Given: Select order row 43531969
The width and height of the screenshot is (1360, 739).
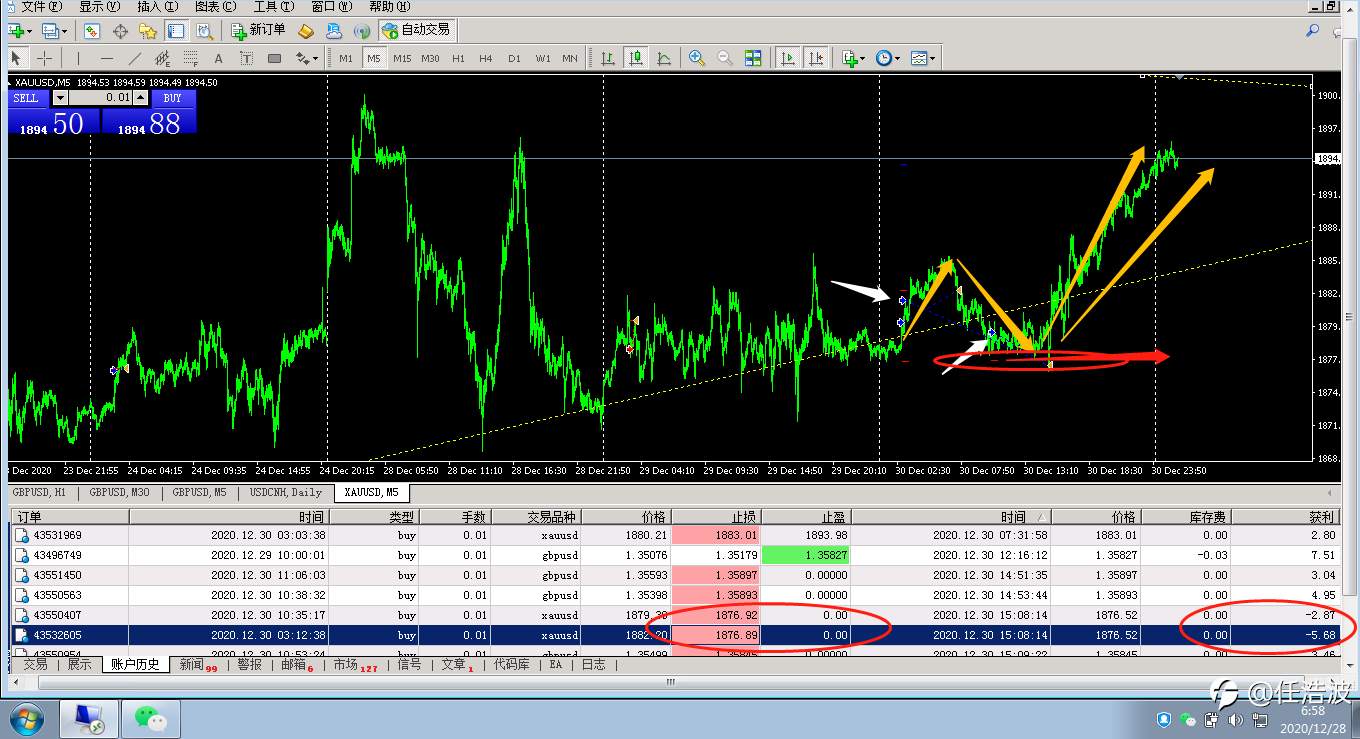Looking at the screenshot, I should pos(675,535).
